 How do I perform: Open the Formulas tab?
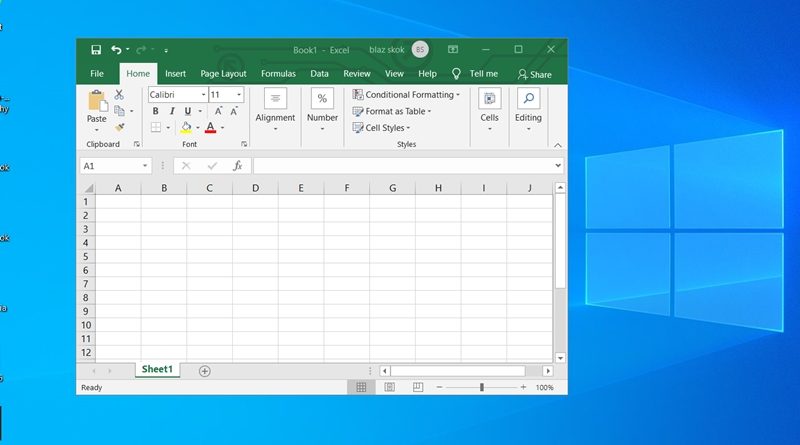click(278, 73)
